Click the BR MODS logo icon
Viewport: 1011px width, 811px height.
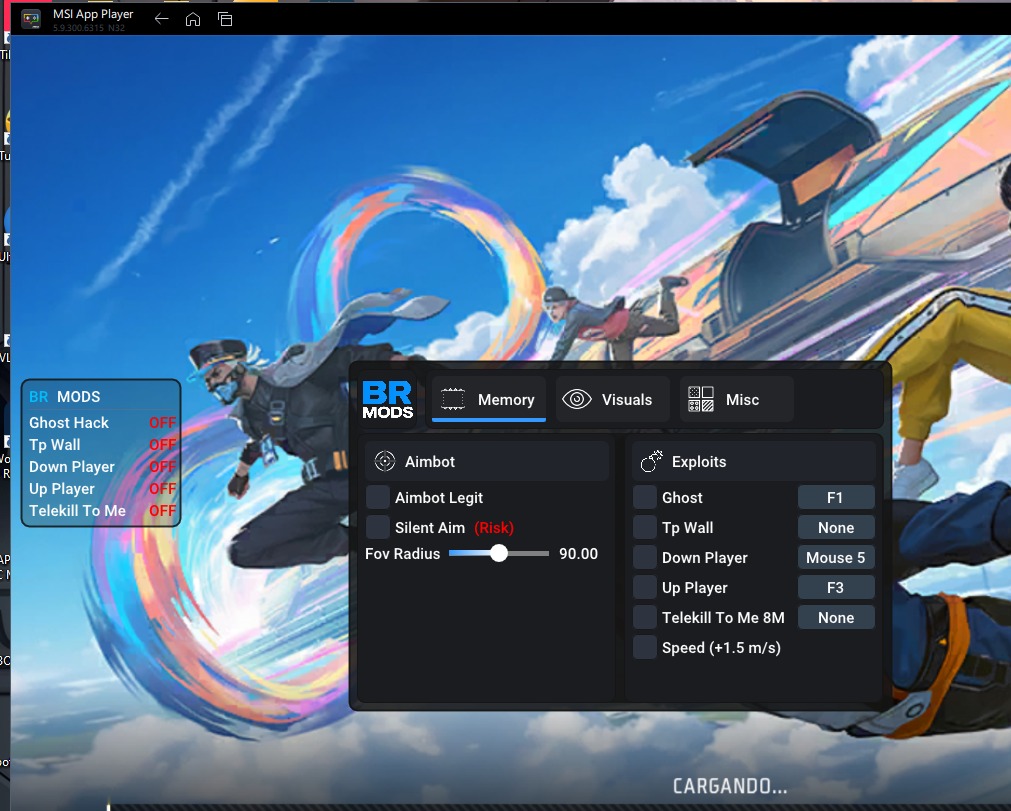(x=387, y=398)
